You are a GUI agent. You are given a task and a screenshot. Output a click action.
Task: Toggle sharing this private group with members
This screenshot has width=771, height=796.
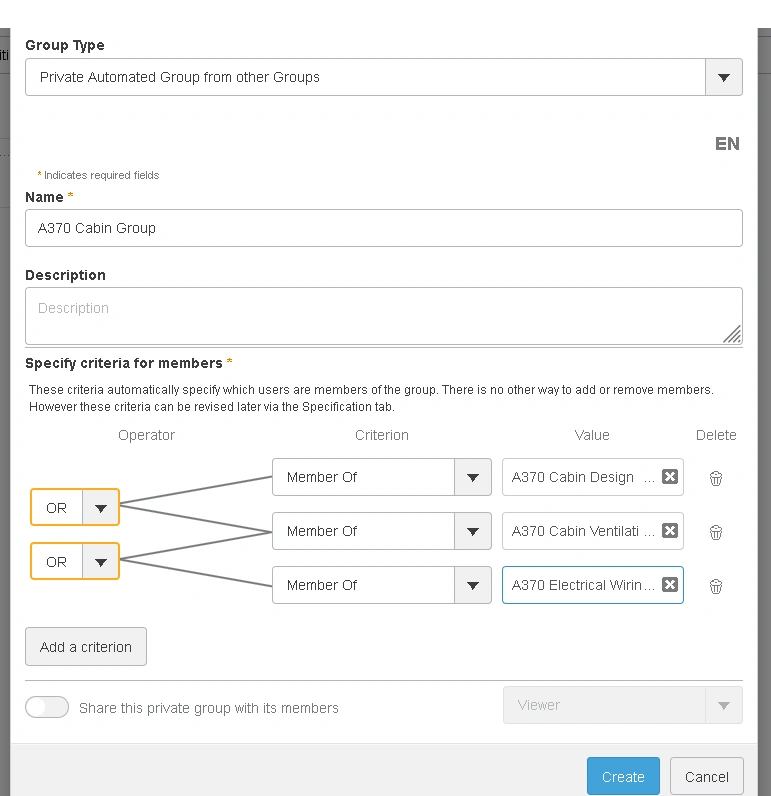click(47, 707)
